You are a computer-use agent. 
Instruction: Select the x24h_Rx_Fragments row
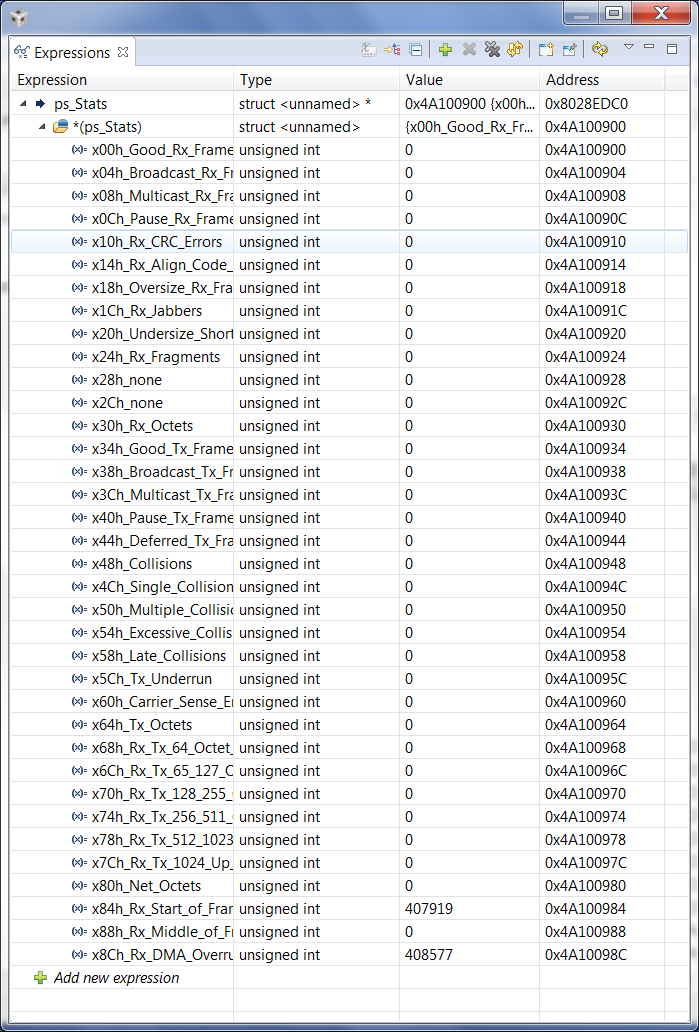(349, 357)
